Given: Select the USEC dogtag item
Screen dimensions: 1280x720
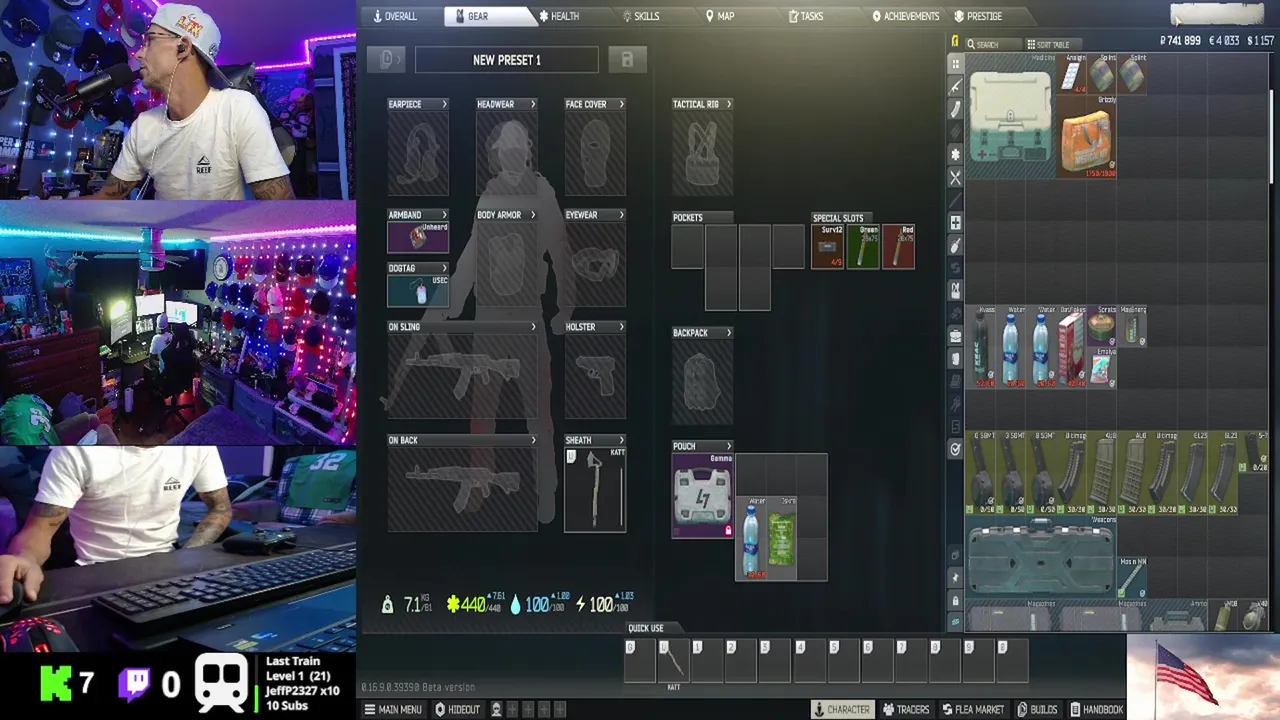Looking at the screenshot, I should click(x=418, y=291).
